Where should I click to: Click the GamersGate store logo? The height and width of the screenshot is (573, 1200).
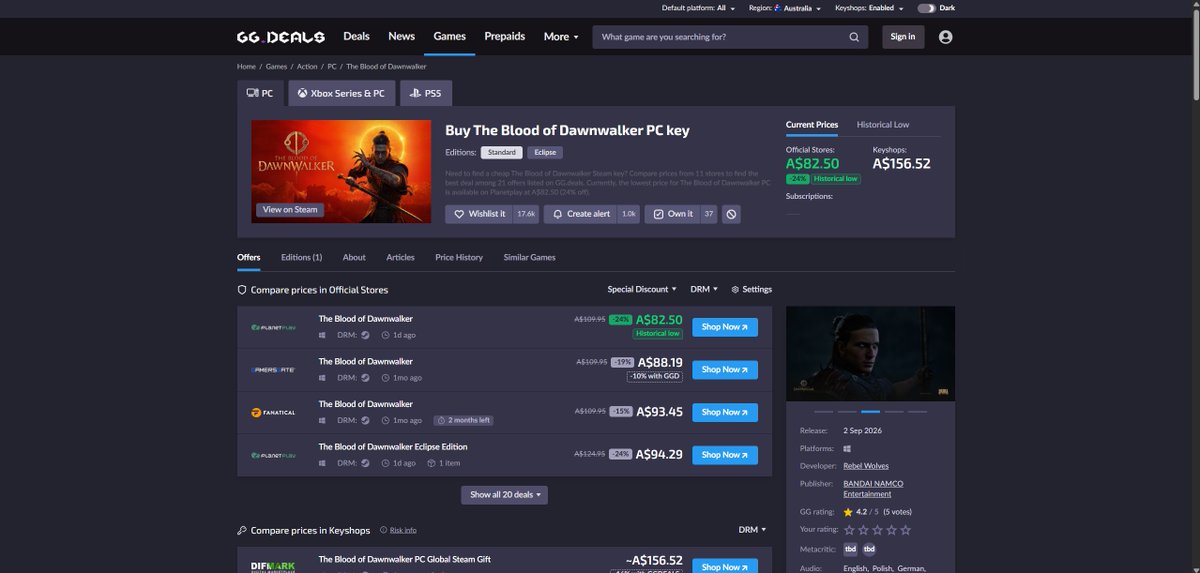click(273, 370)
